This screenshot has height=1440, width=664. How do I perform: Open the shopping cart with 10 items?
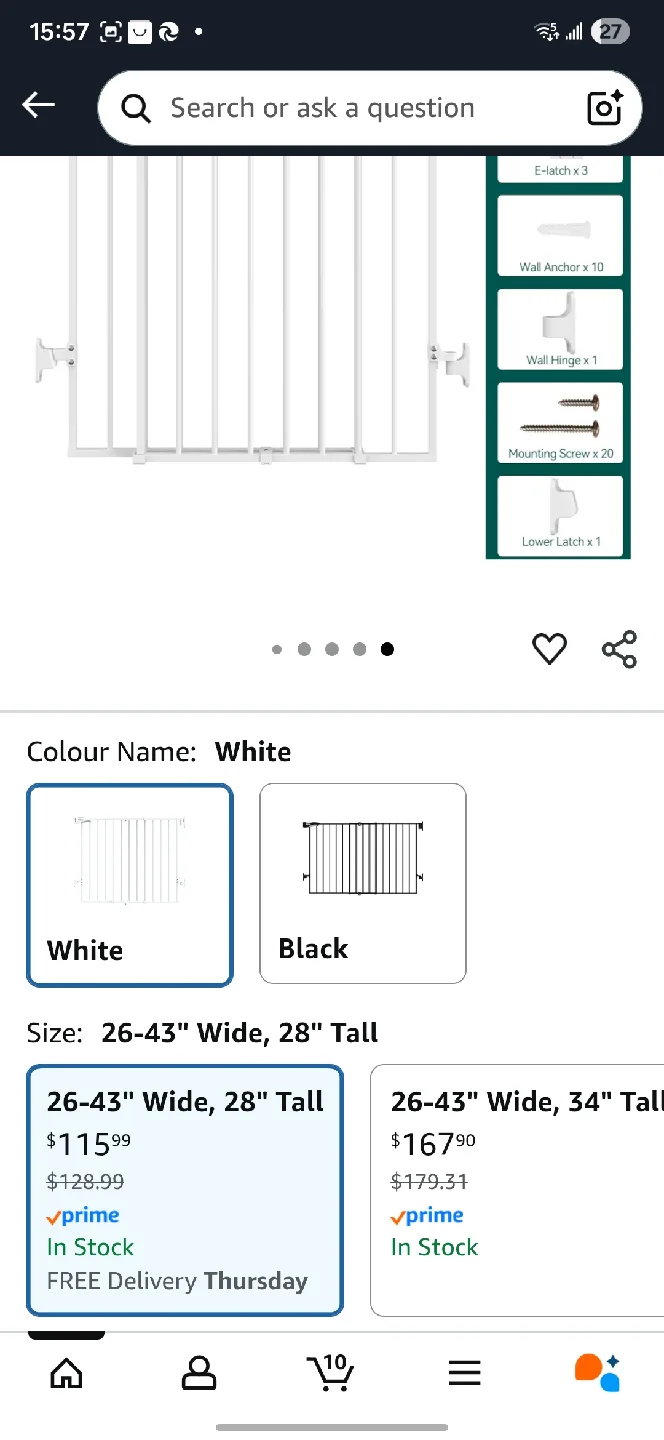331,1373
